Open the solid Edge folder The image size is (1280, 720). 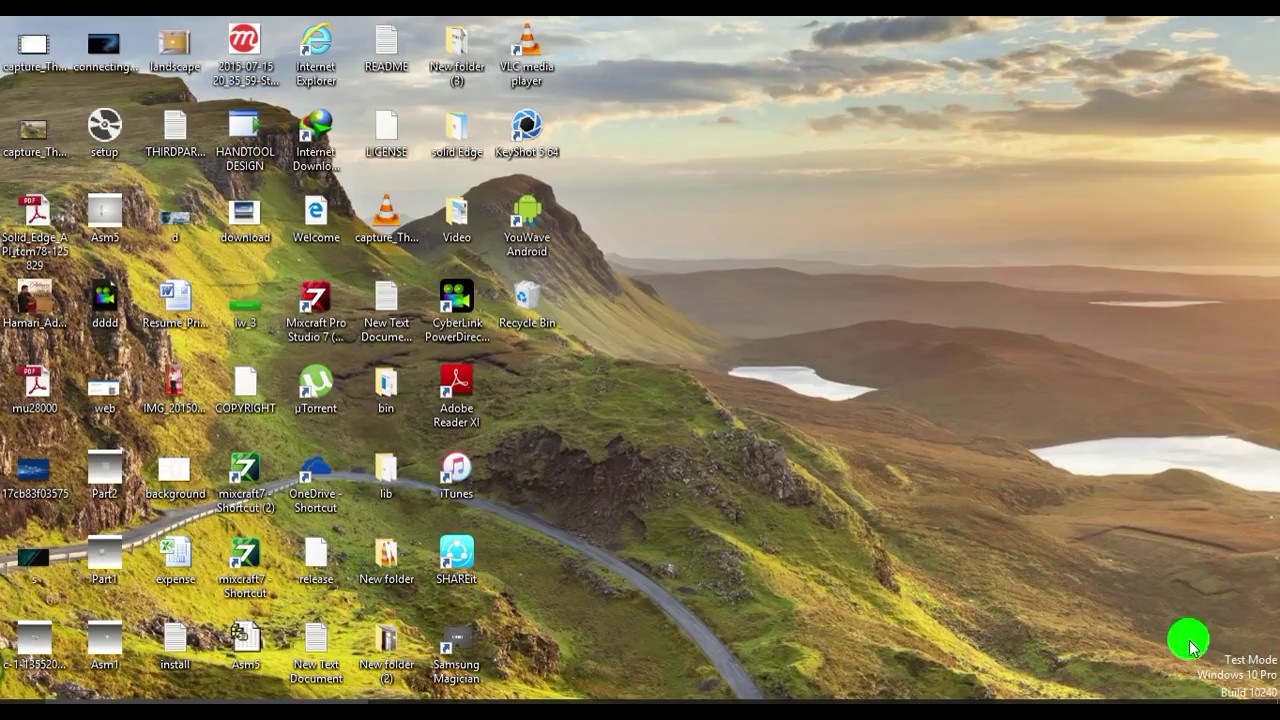point(456,135)
